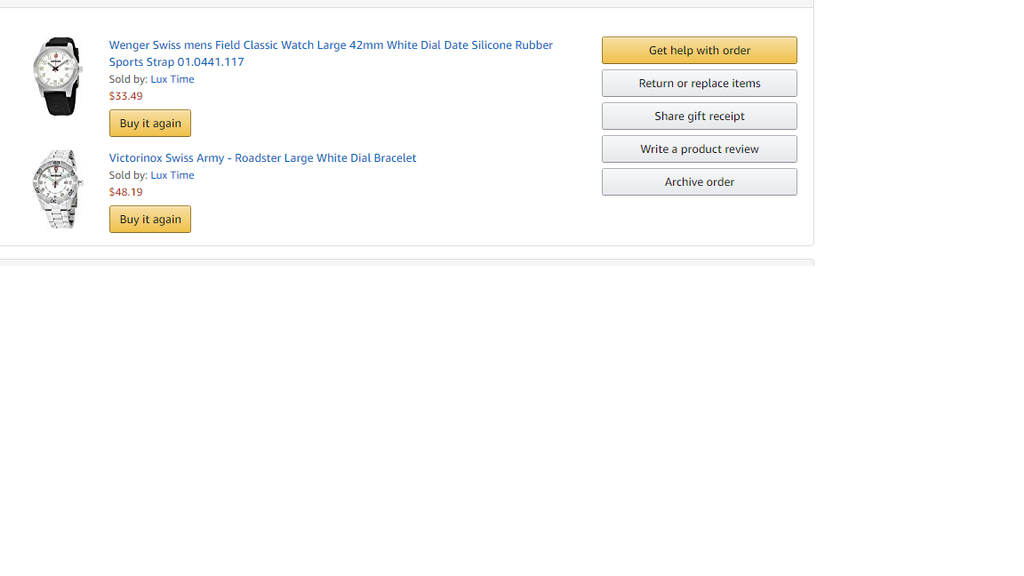The height and width of the screenshot is (576, 1024).
Task: Select Return or replace items
Action: click(x=699, y=83)
